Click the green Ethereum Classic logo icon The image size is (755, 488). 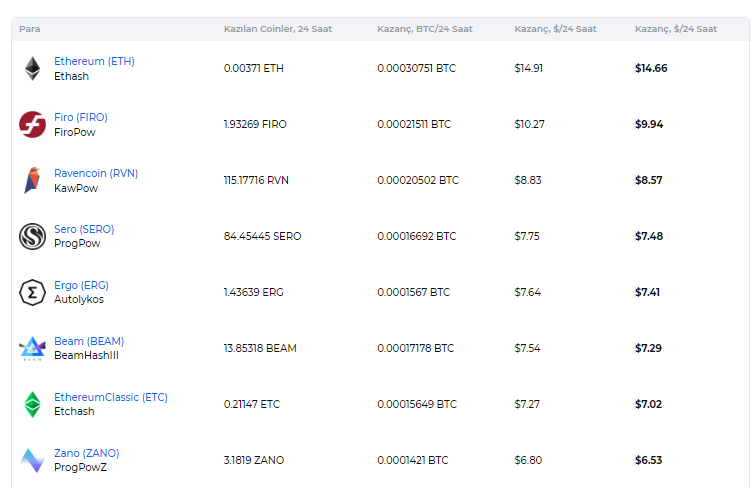coord(32,404)
